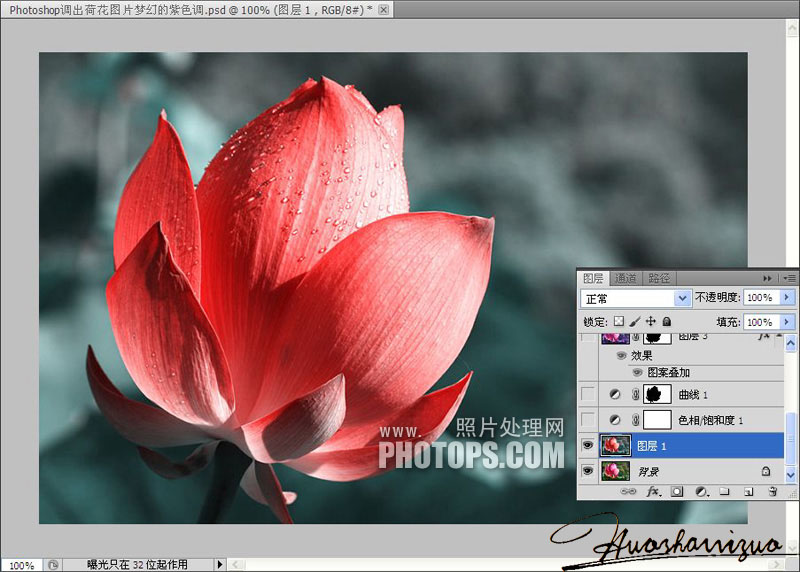Viewport: 800px width, 572px height.
Task: Select the Photoshop document title tab
Action: [x=196, y=10]
